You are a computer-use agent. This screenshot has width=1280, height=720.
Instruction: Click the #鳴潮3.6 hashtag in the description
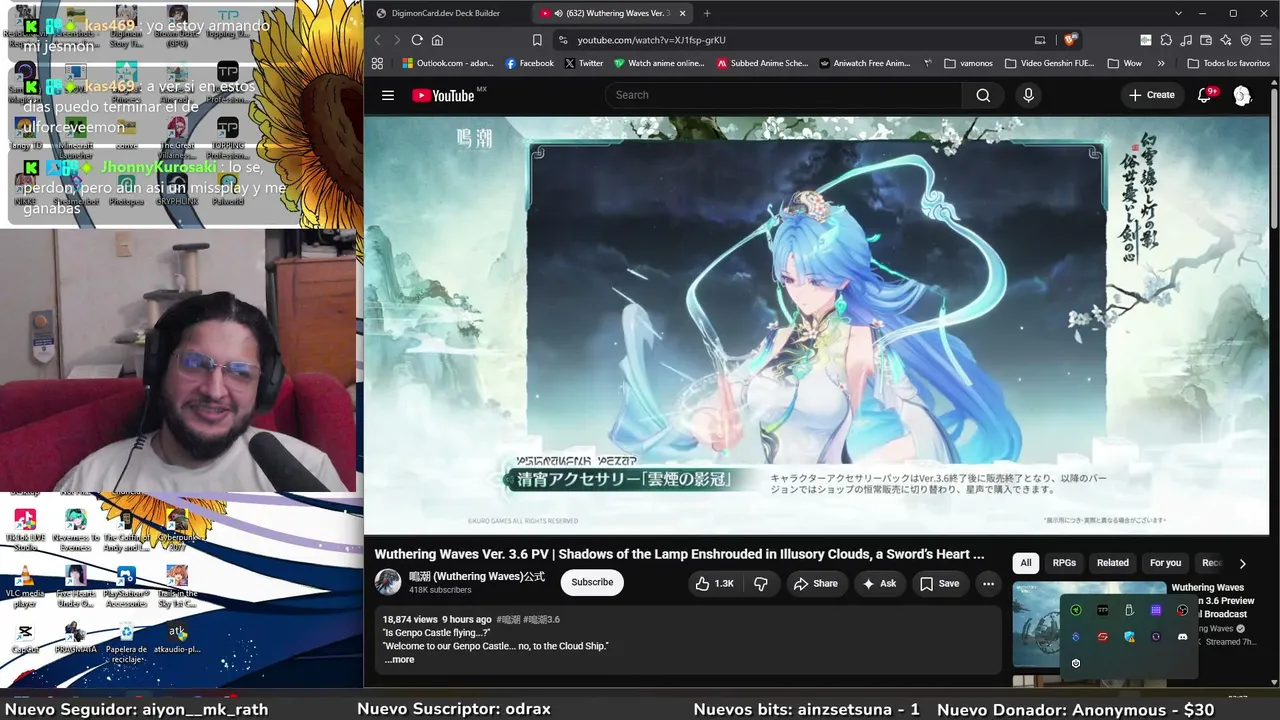[x=541, y=620]
